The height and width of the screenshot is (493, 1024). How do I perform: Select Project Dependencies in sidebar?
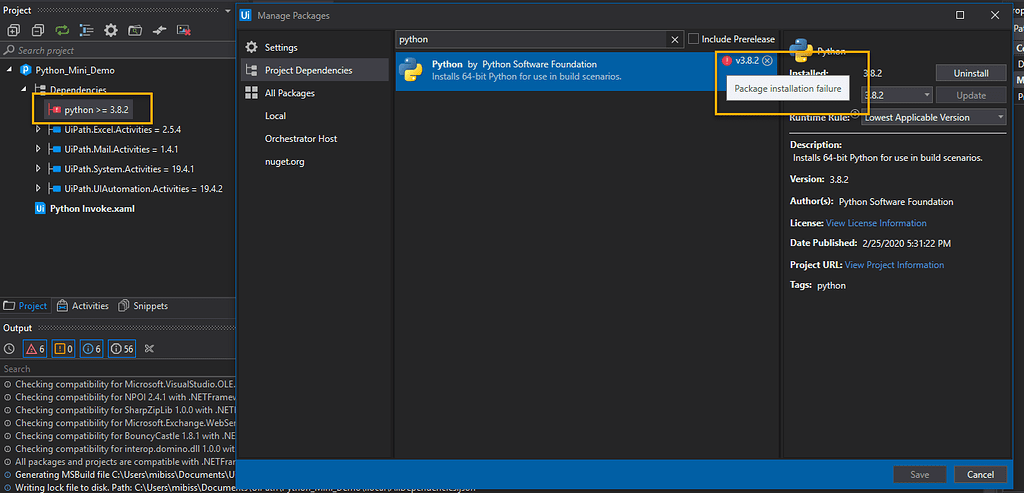point(314,70)
